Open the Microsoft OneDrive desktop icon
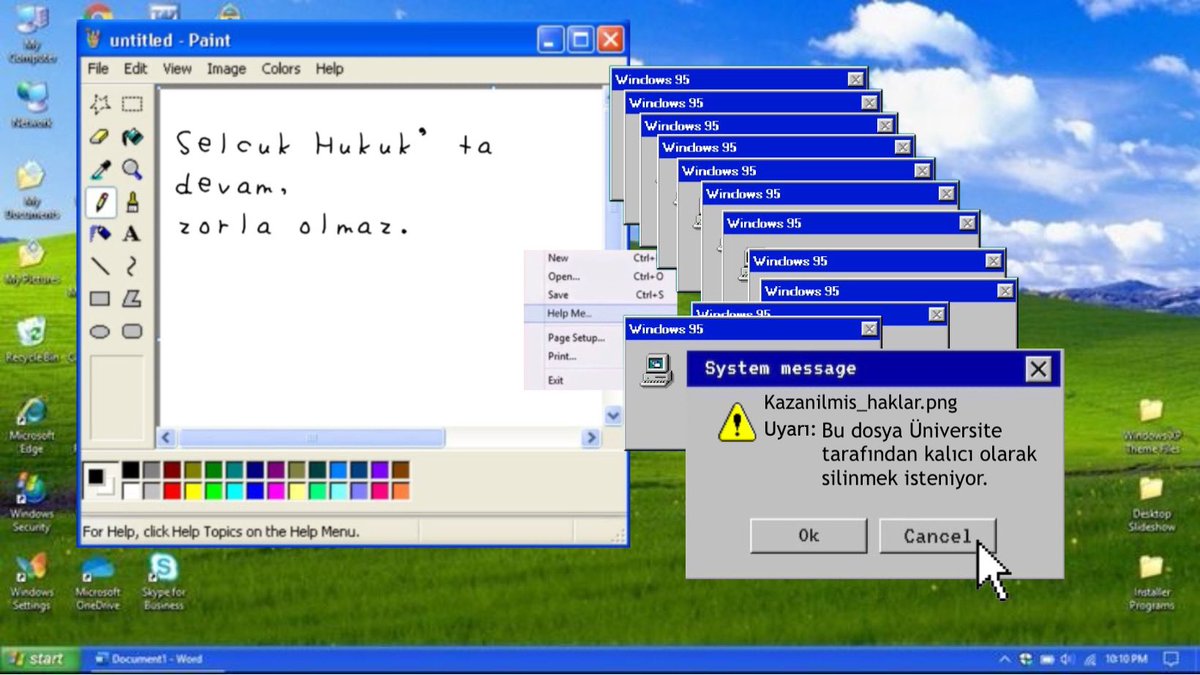The height and width of the screenshot is (675, 1200). [x=98, y=582]
